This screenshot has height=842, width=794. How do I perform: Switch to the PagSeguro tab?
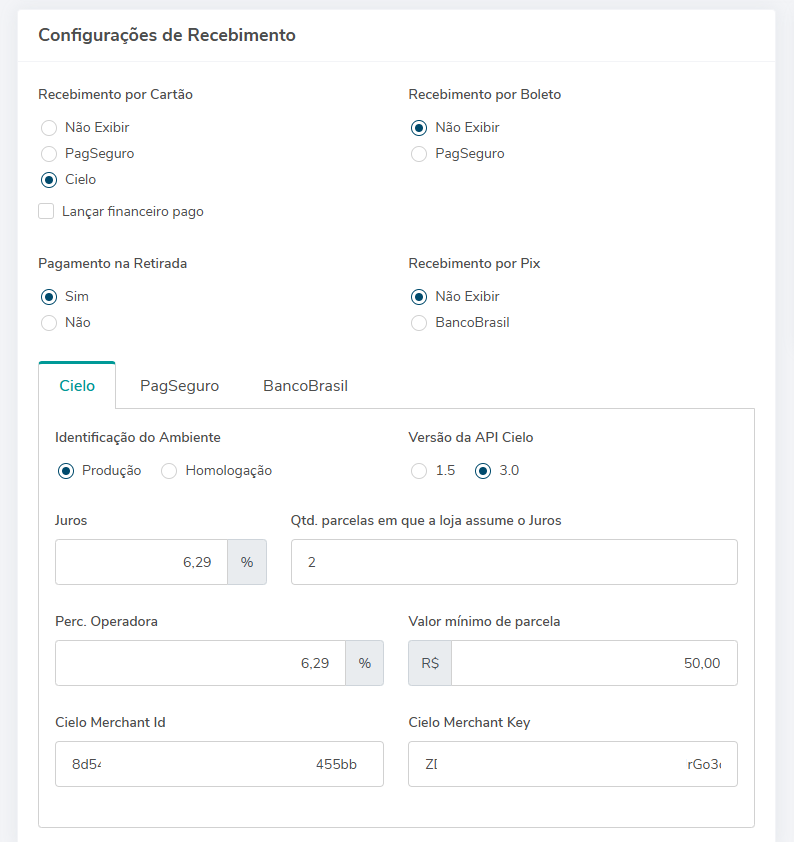point(179,386)
